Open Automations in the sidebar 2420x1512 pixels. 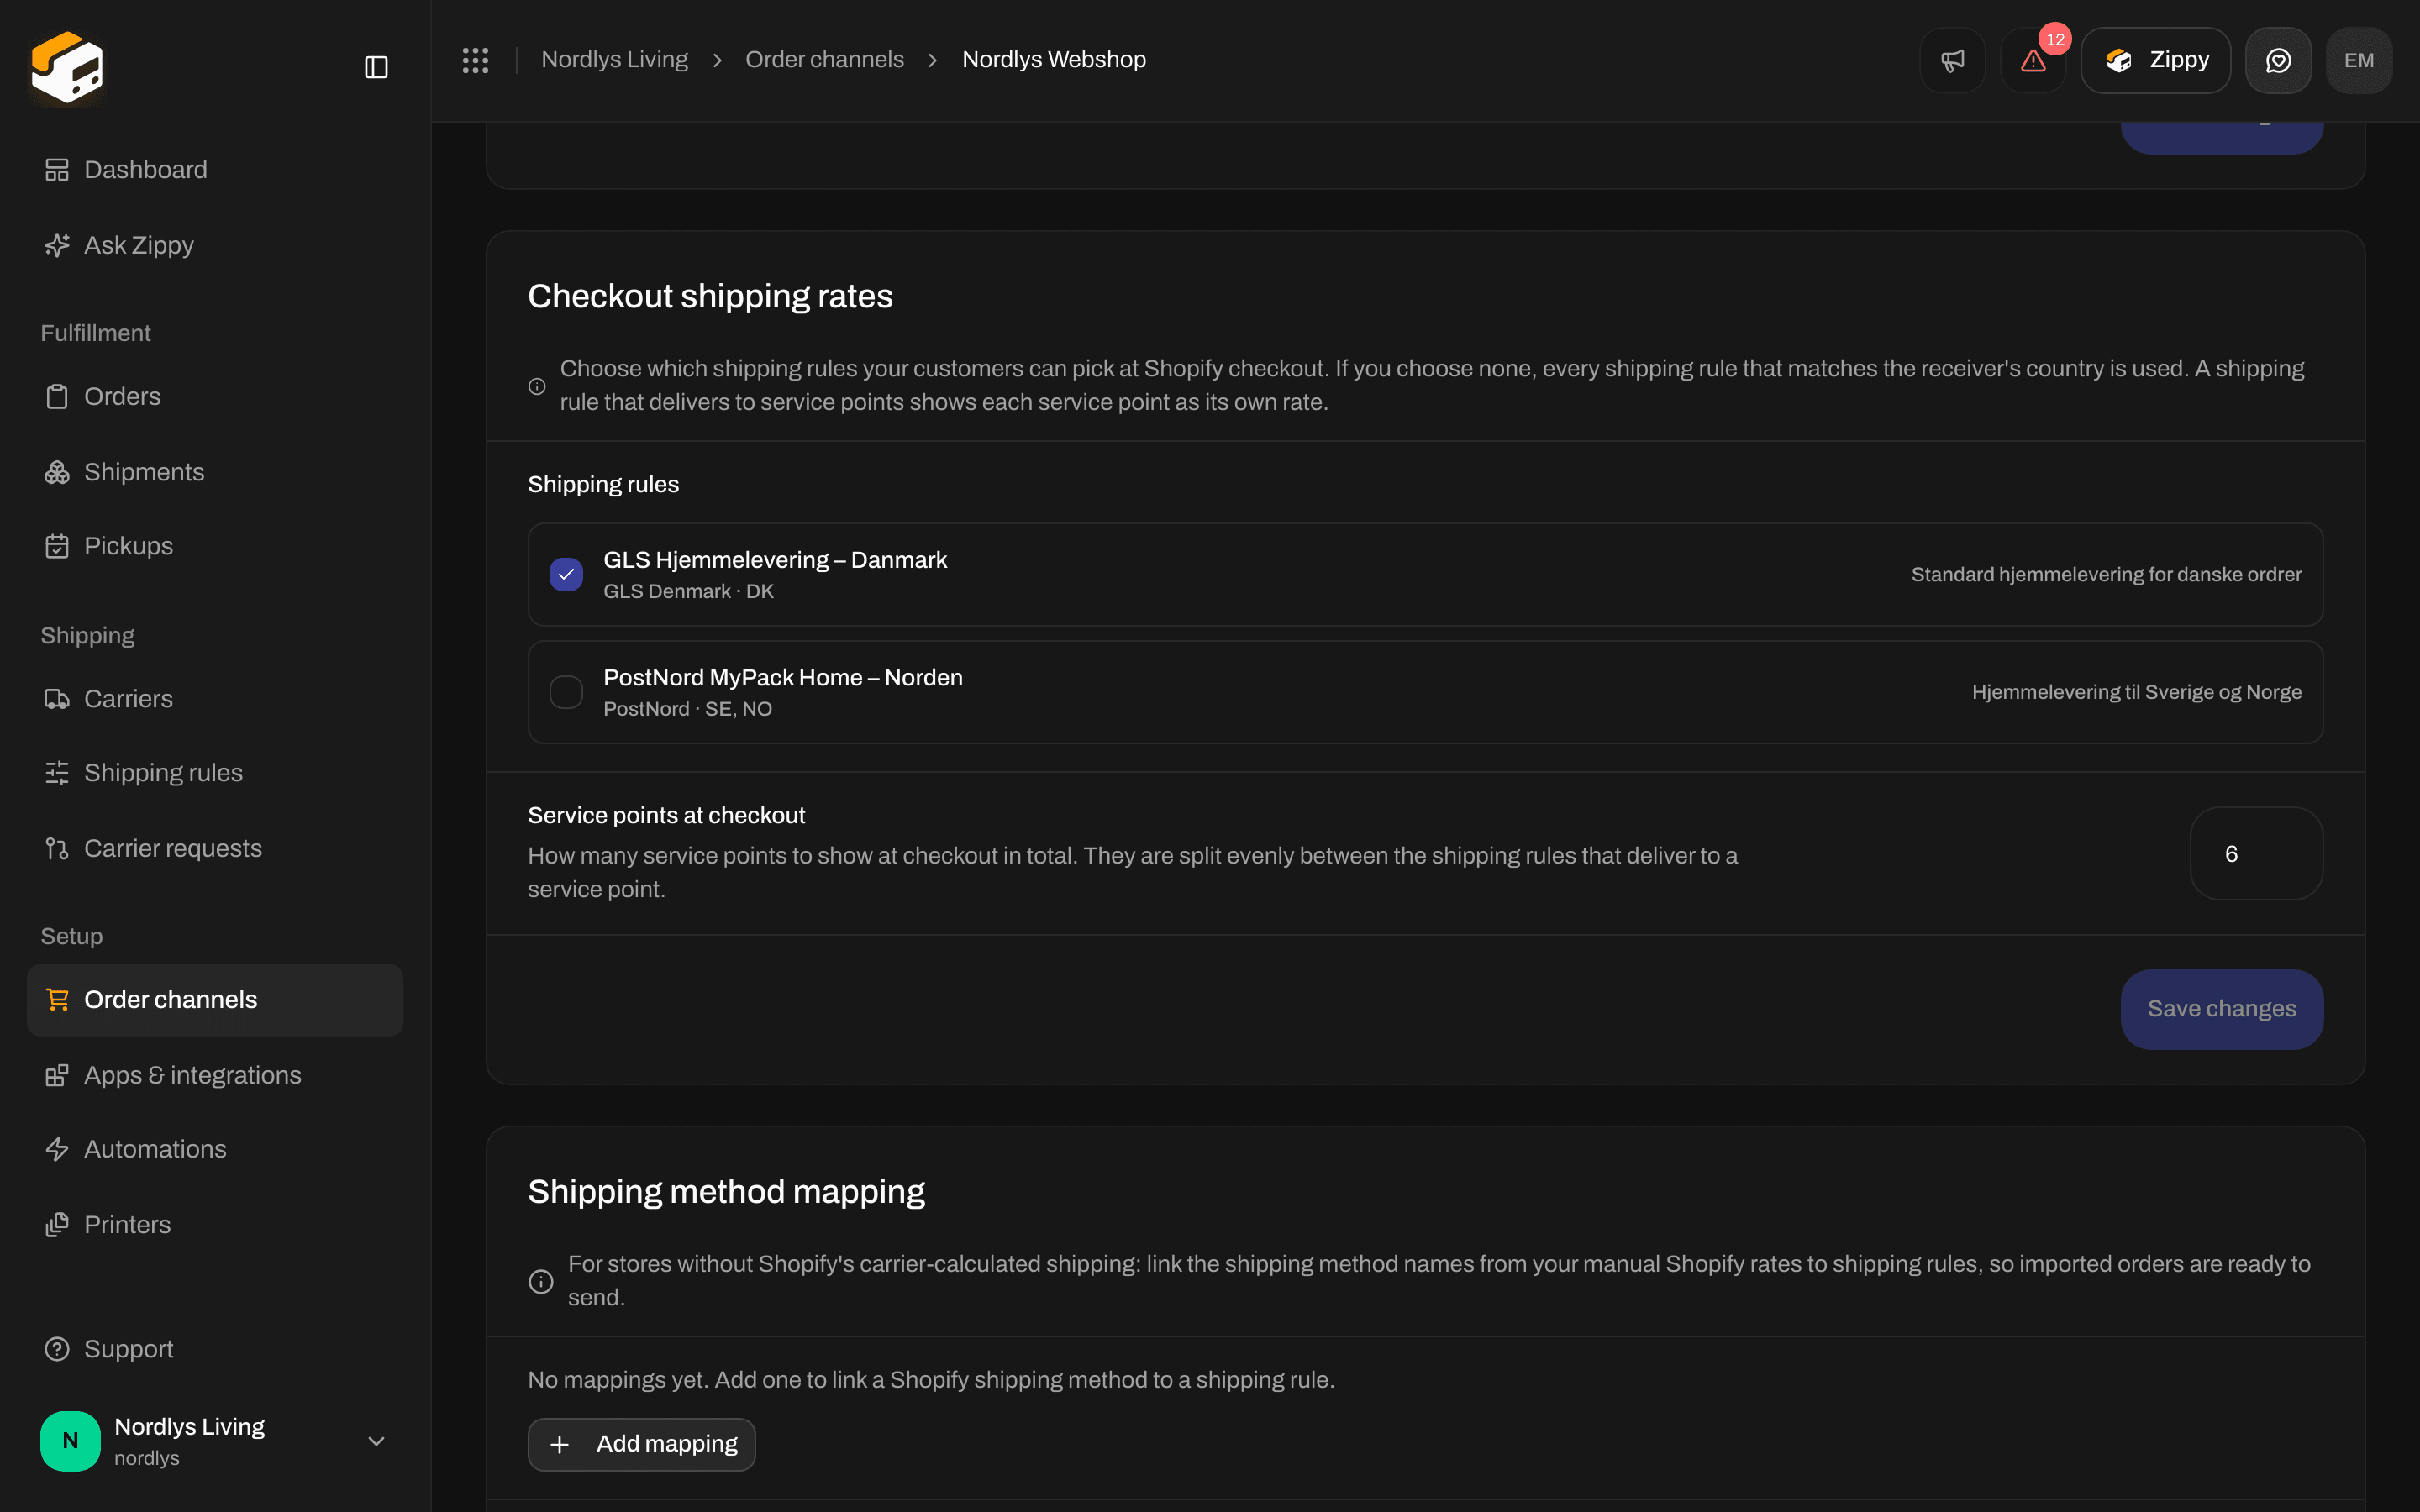215,1149
